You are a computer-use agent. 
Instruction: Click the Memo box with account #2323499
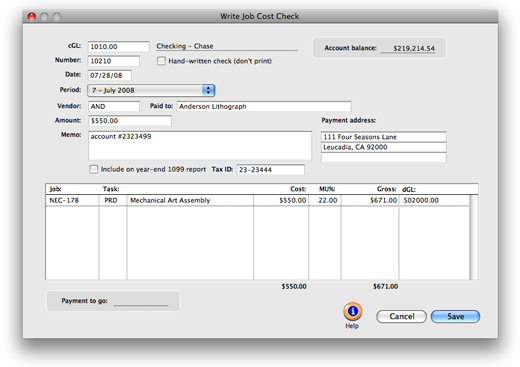point(200,146)
